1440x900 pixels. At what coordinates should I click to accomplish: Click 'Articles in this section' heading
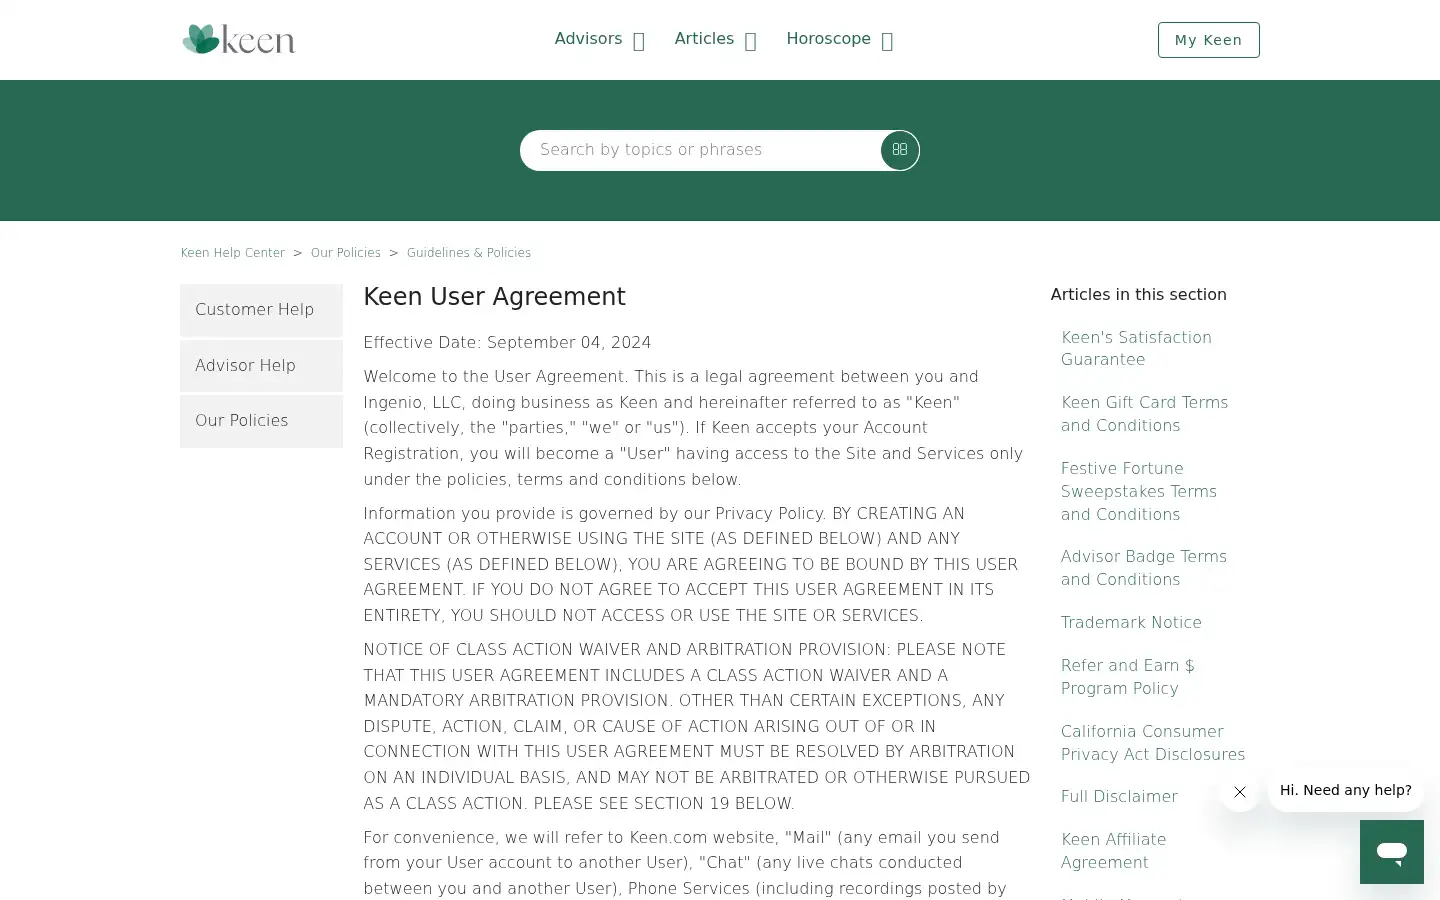pos(1138,295)
